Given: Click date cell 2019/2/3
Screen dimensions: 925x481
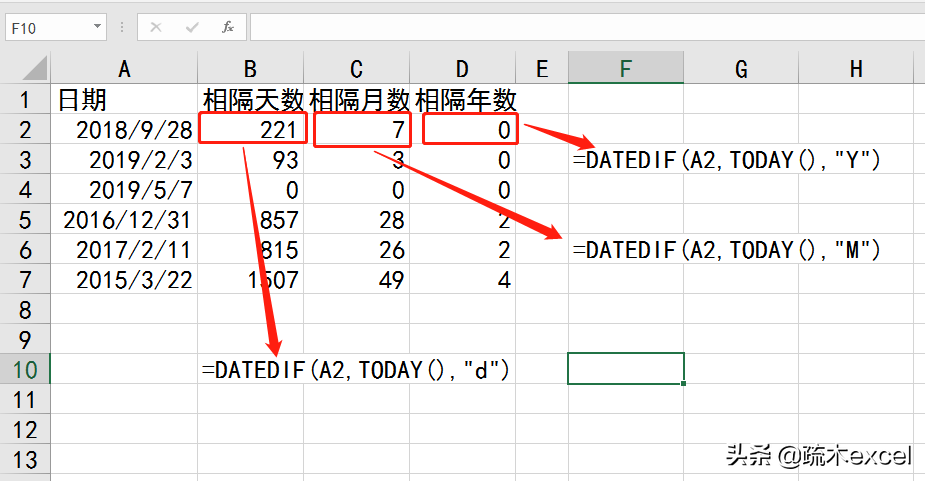Looking at the screenshot, I should 124,159.
